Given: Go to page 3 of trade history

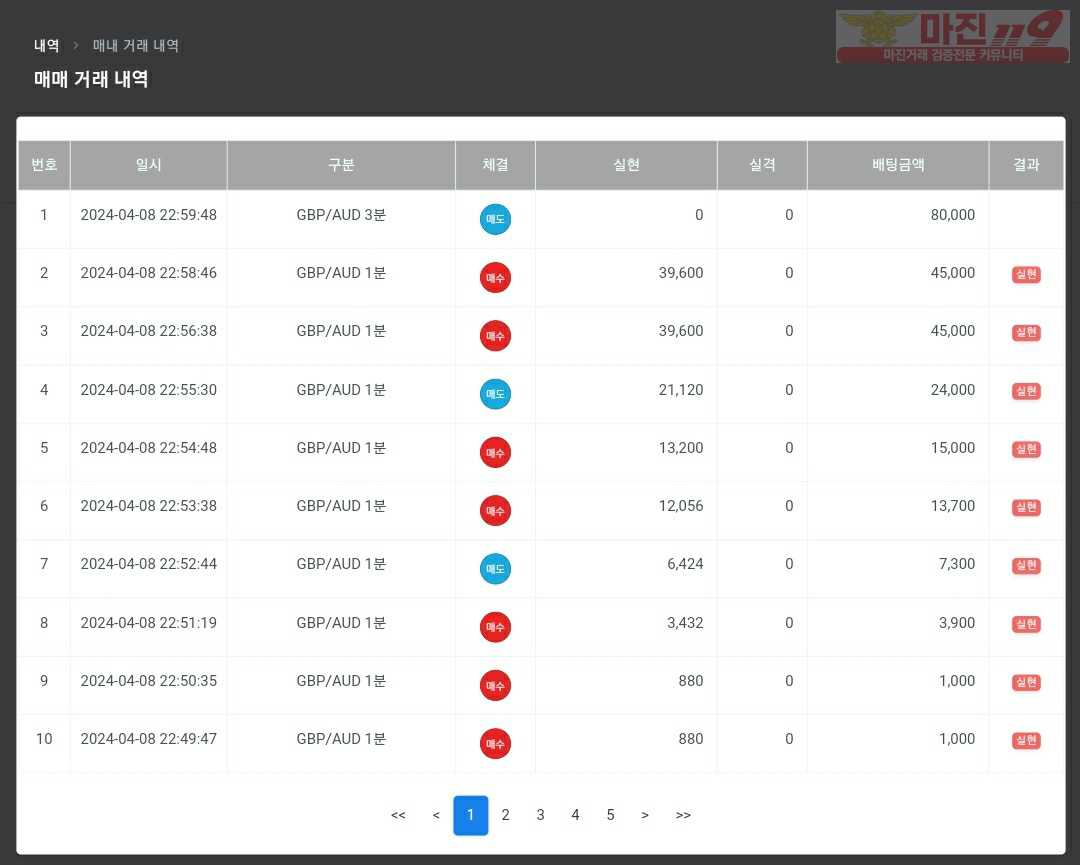Looking at the screenshot, I should (x=541, y=815).
